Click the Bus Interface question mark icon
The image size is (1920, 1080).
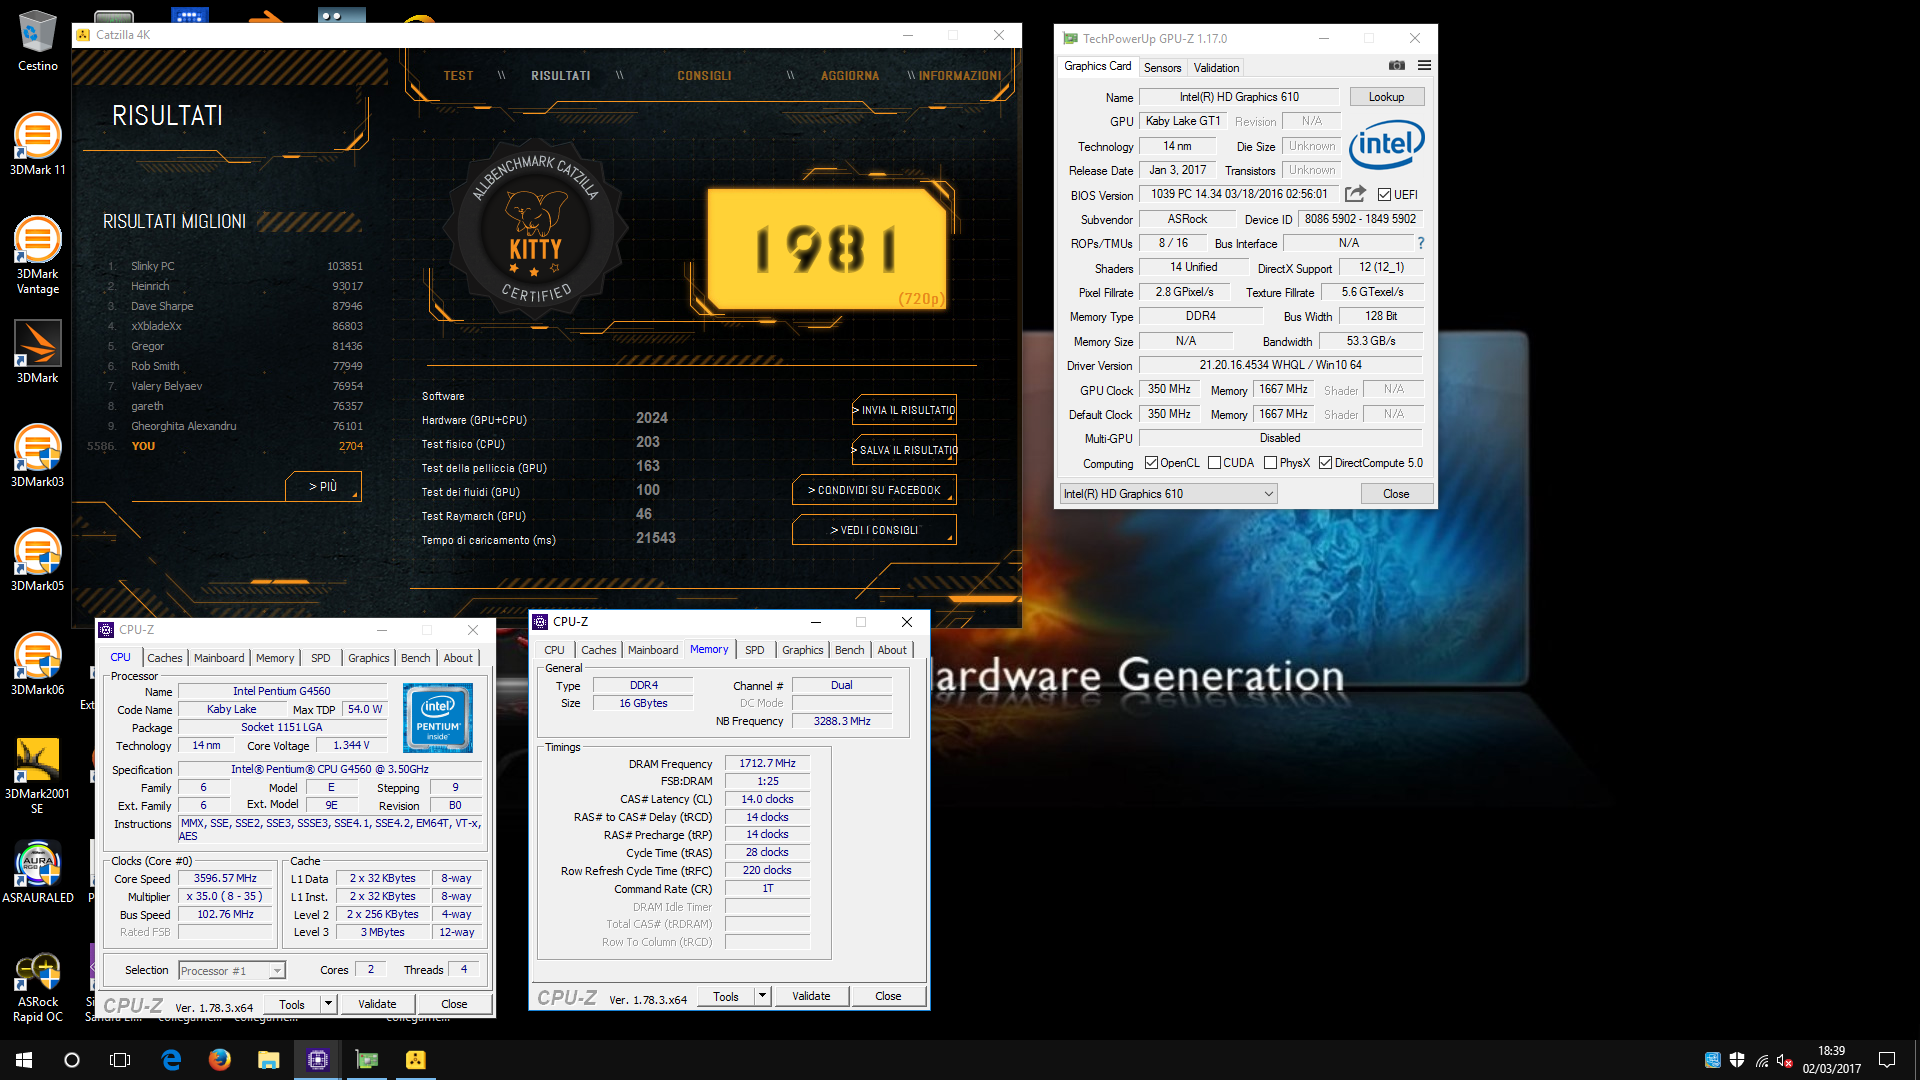(x=1420, y=243)
